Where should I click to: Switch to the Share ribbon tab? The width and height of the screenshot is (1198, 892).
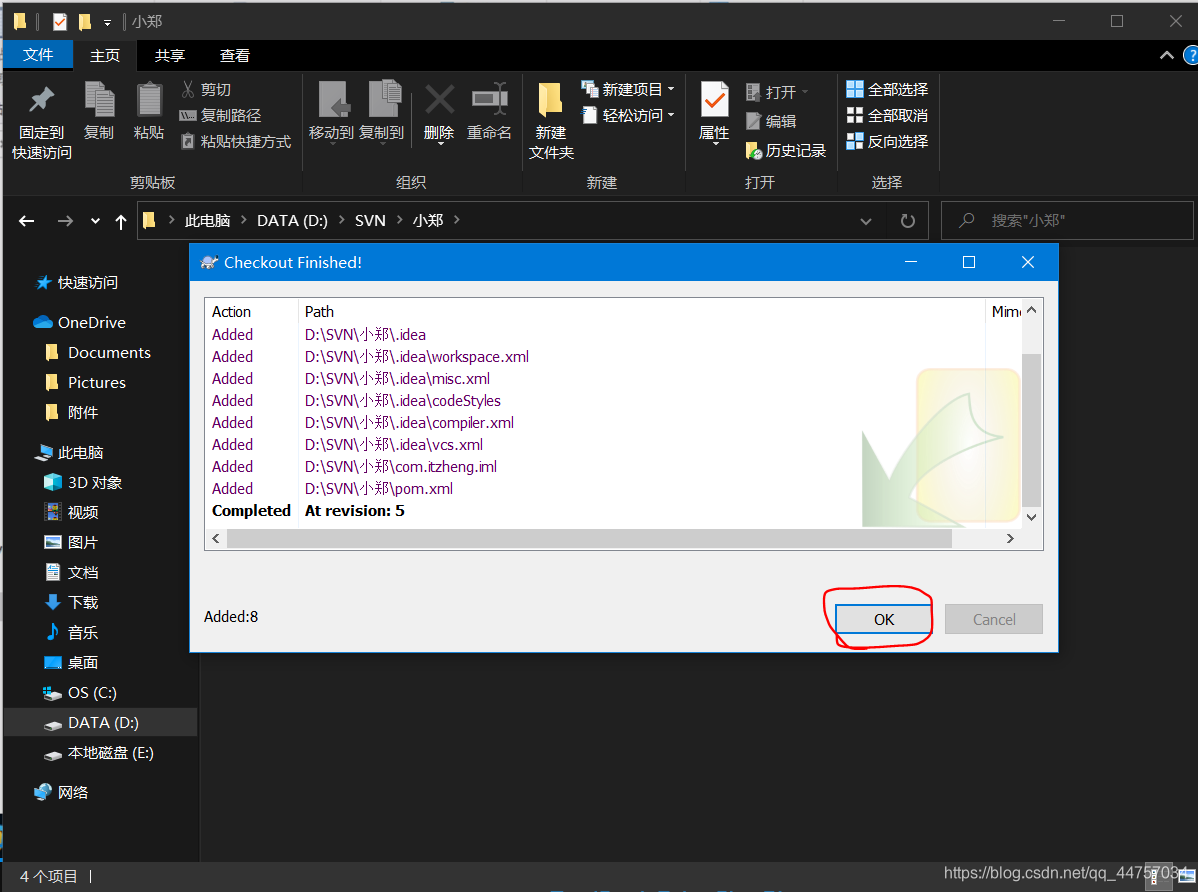[x=170, y=56]
